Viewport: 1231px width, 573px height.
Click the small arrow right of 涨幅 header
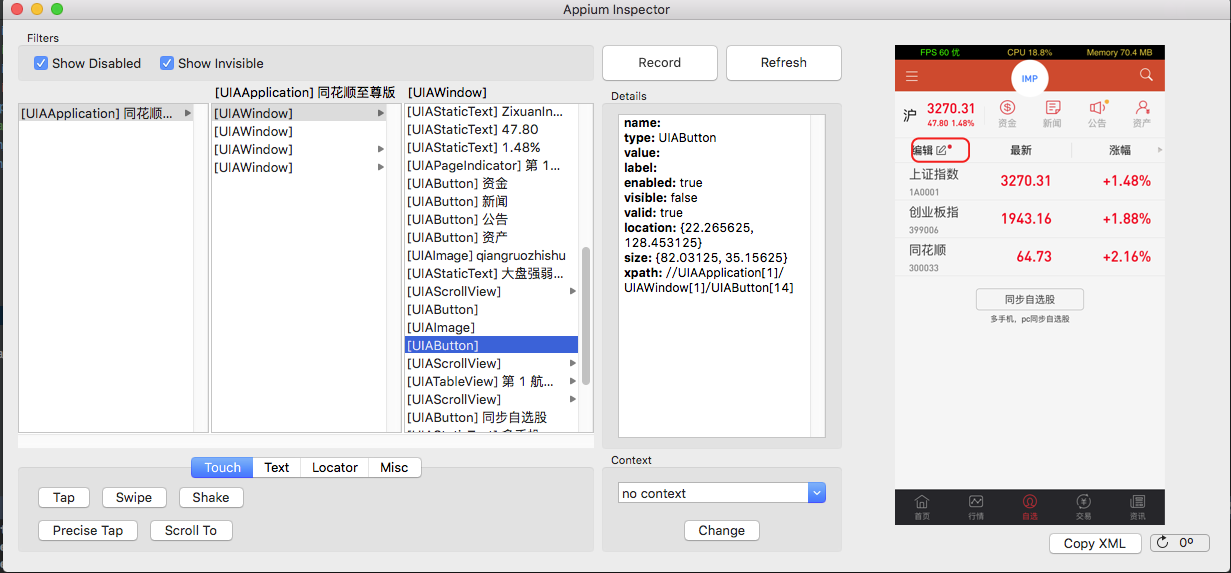(x=1160, y=150)
